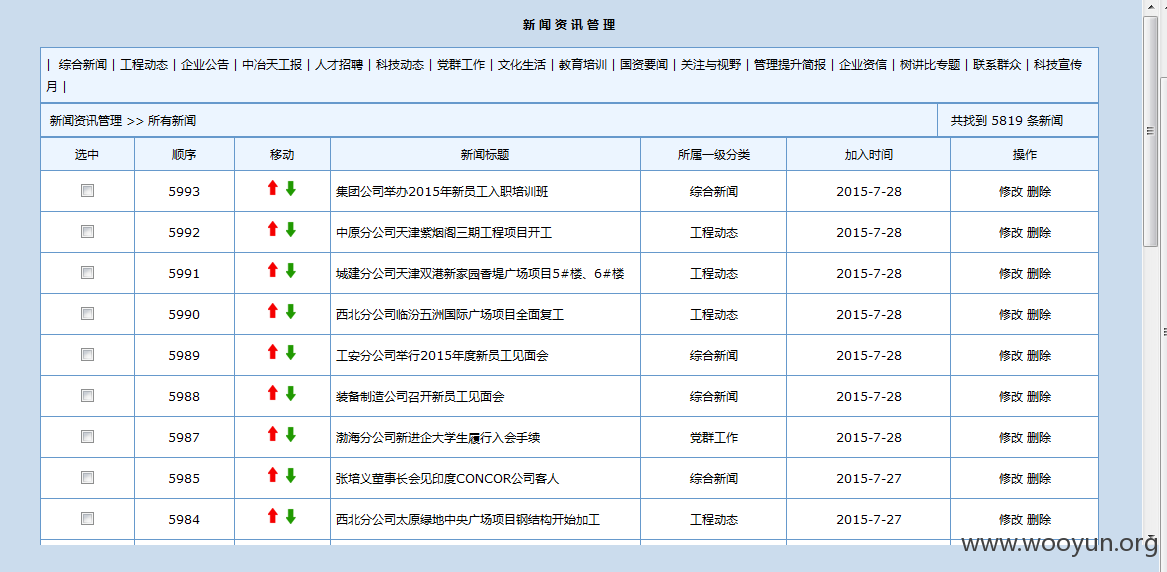Tick the checkbox in row 5992
Screen dimensions: 1167x572
click(x=87, y=231)
